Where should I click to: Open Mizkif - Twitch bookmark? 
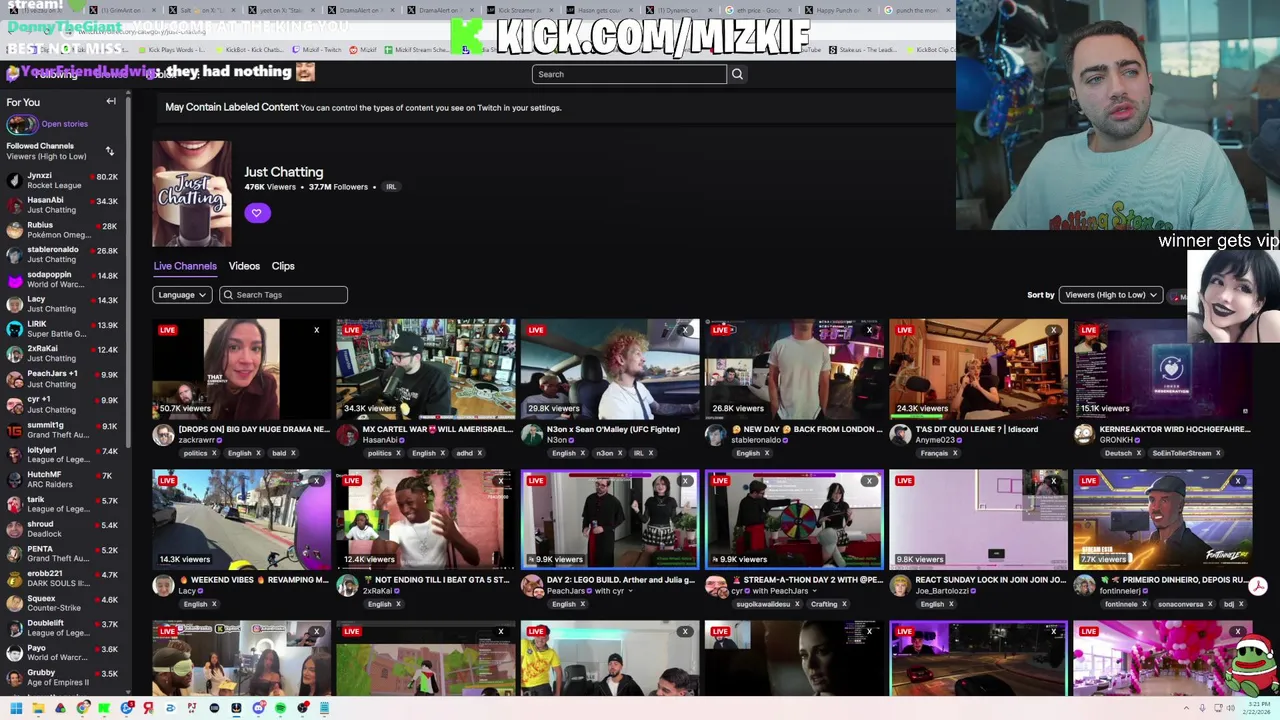[x=317, y=50]
